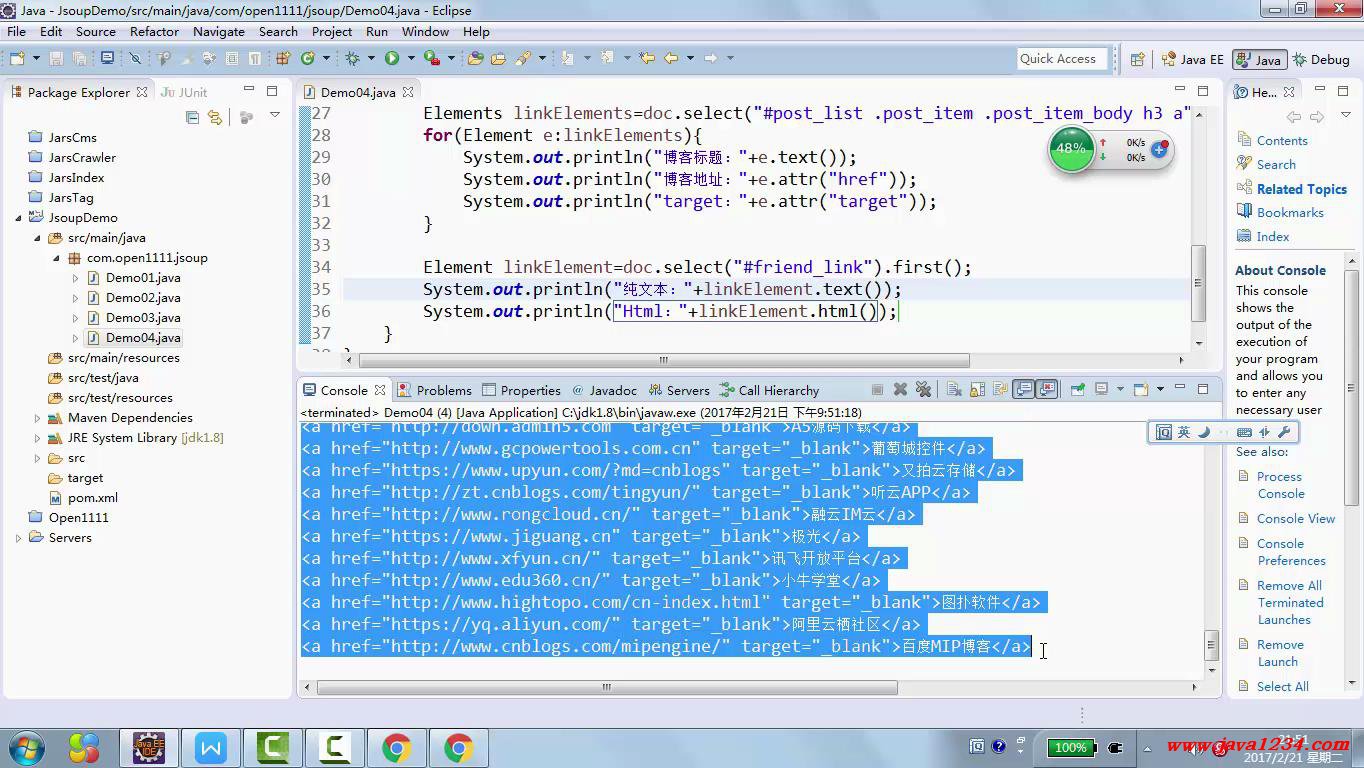Click the first Camtasia green C taskbar icon
This screenshot has width=1364, height=768.
(273, 747)
